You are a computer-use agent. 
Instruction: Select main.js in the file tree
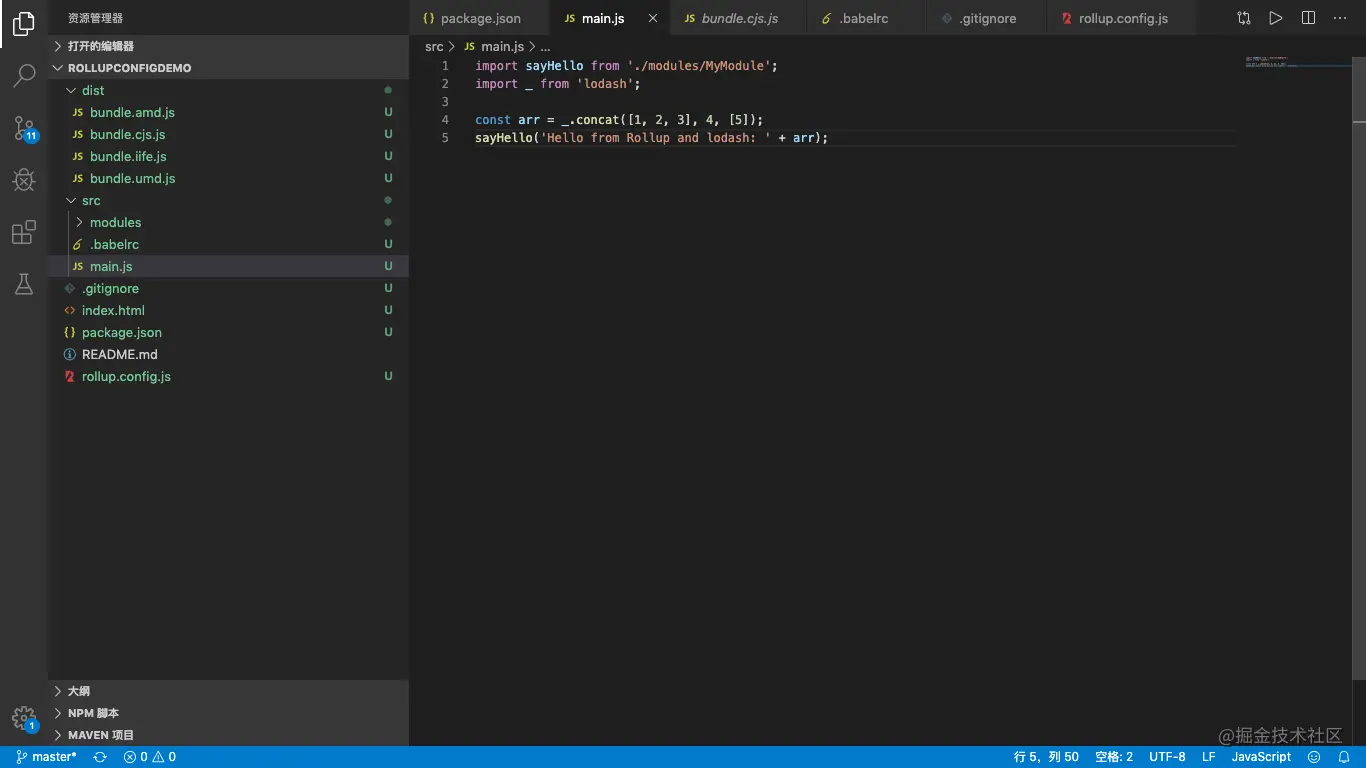tap(228, 266)
